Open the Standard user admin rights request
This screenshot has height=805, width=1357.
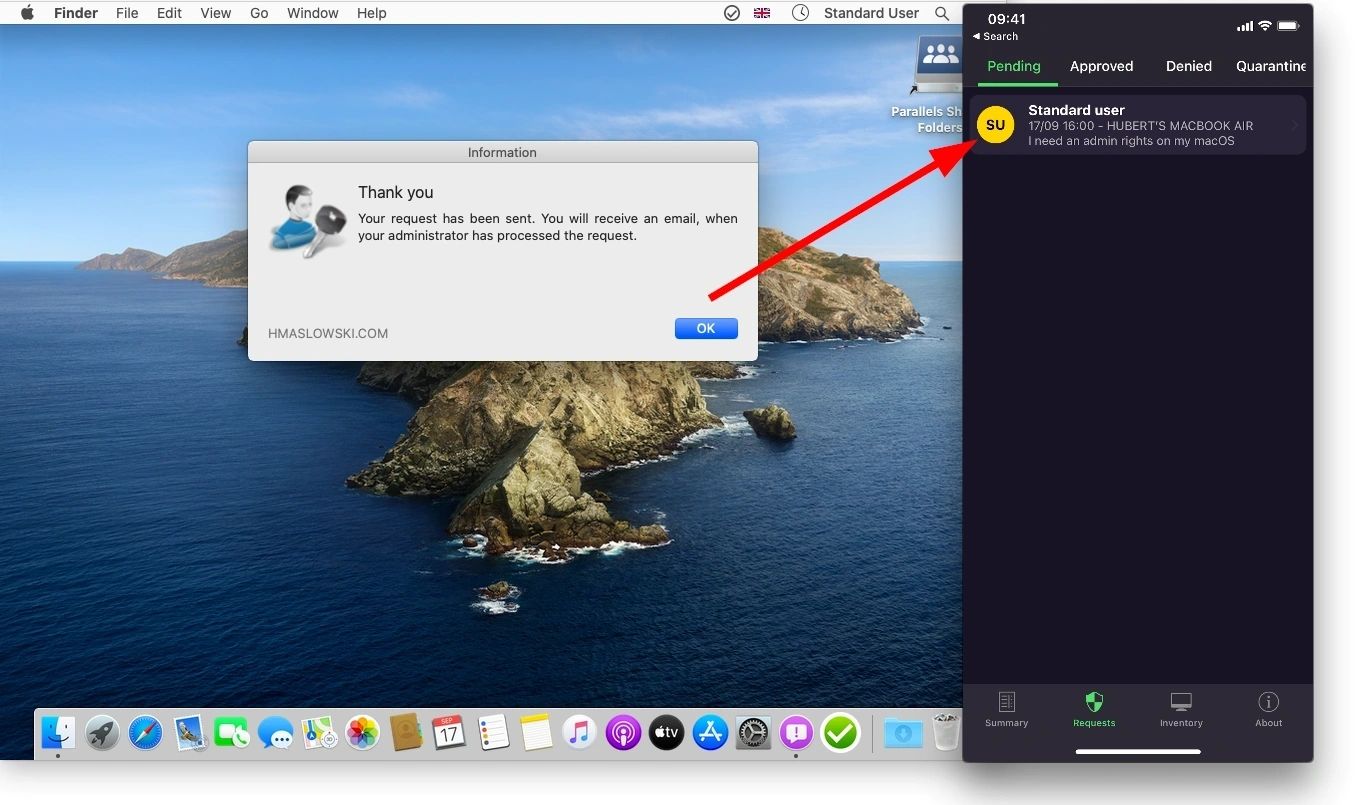pos(1138,125)
